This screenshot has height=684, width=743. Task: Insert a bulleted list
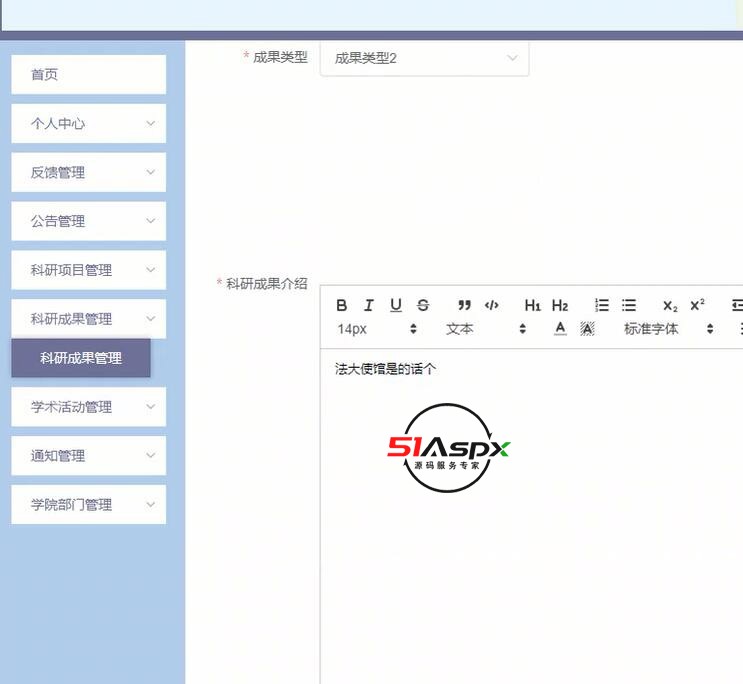click(x=629, y=305)
